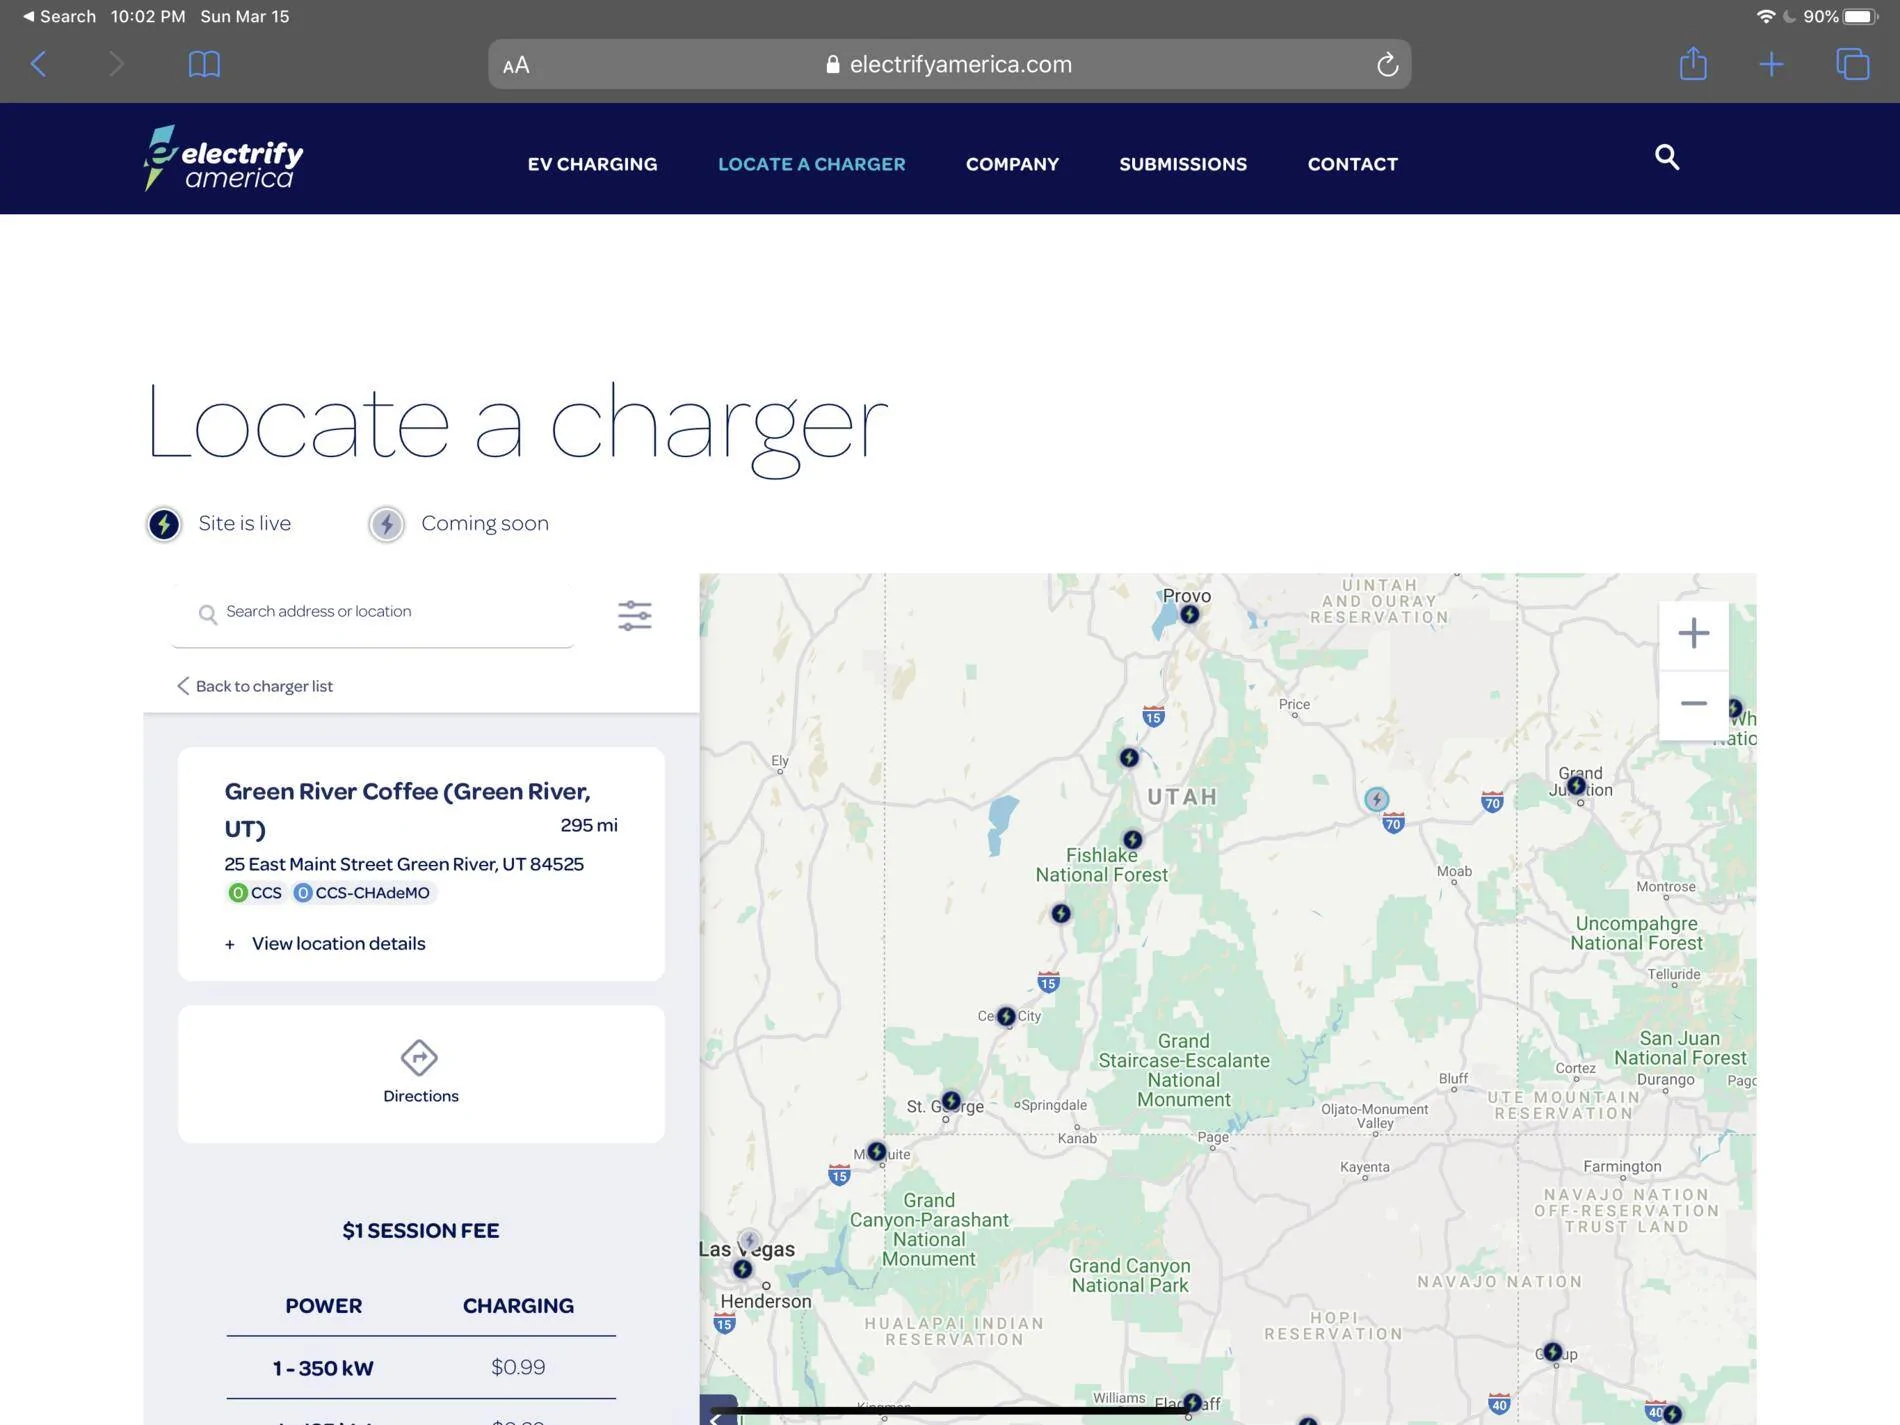
Task: Open the charger filter sliders icon
Action: 634,615
